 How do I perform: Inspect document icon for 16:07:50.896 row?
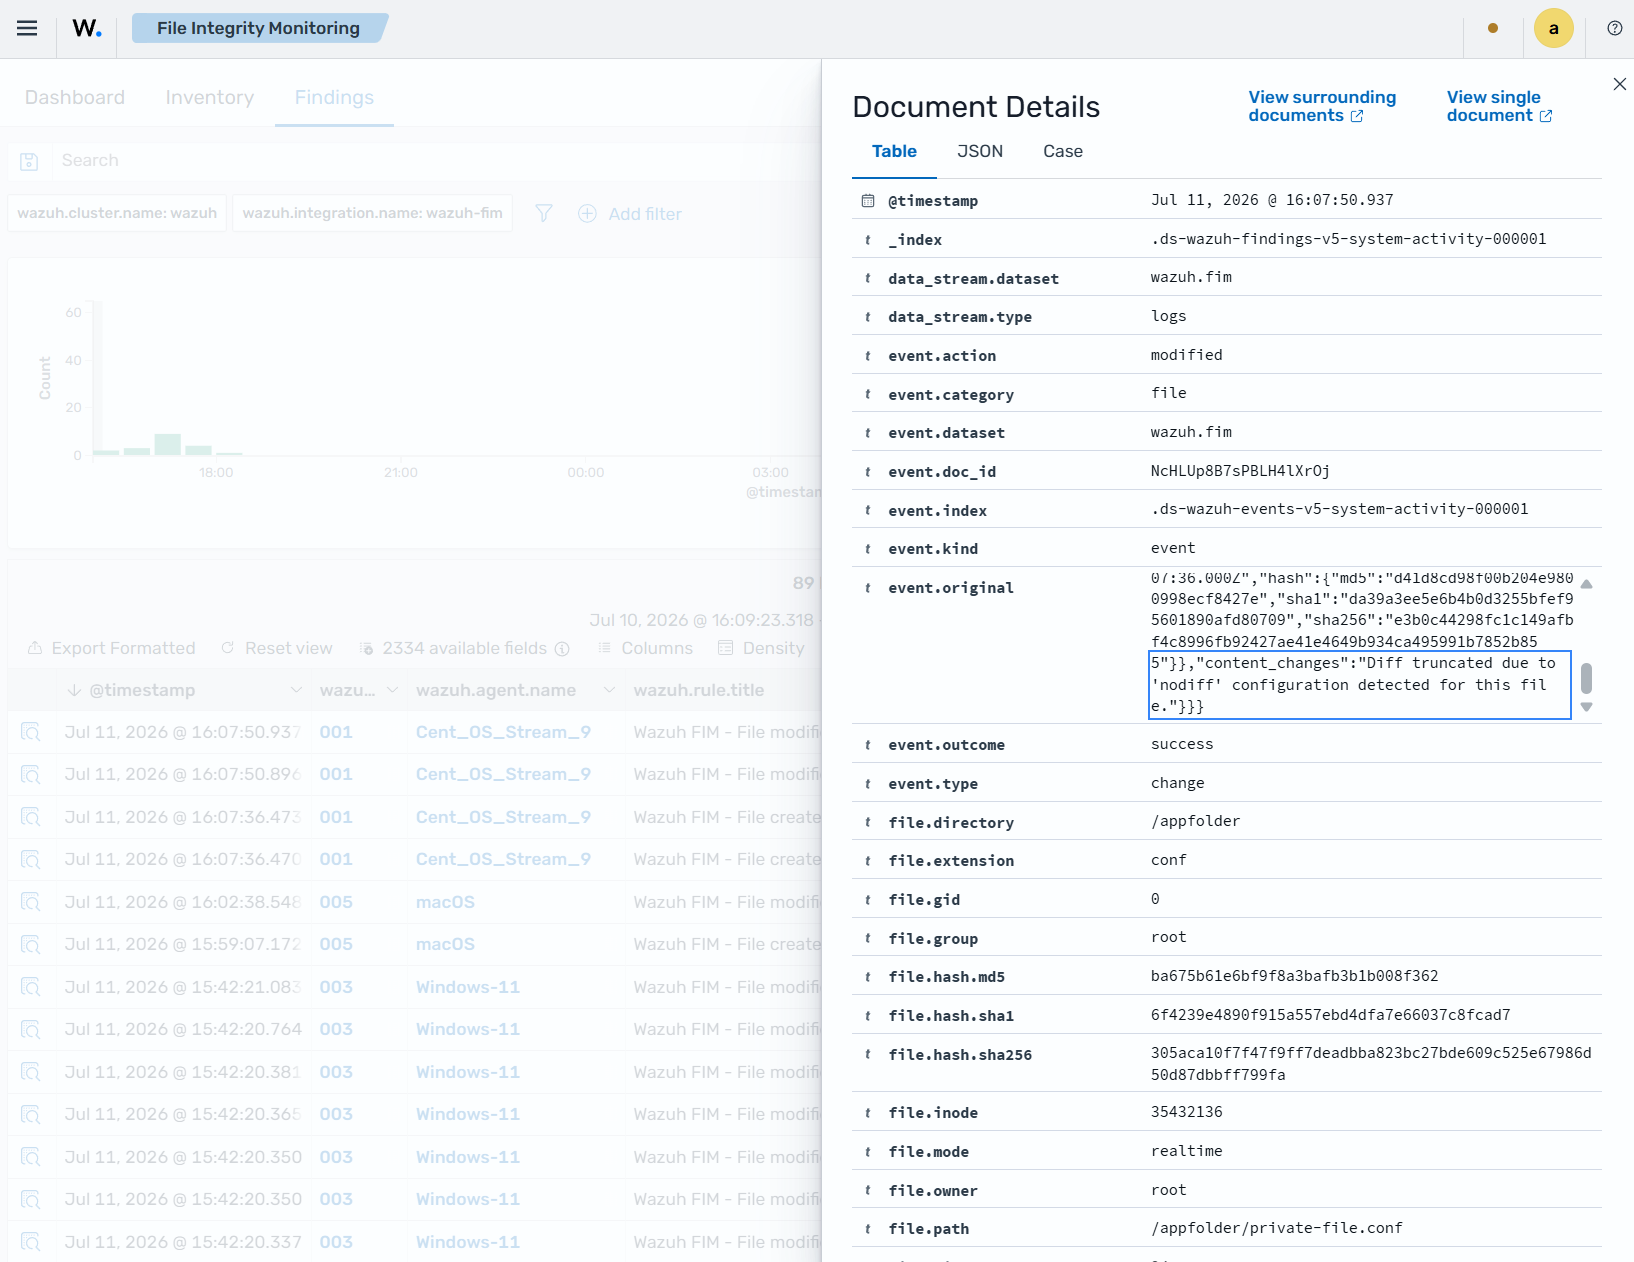[31, 774]
